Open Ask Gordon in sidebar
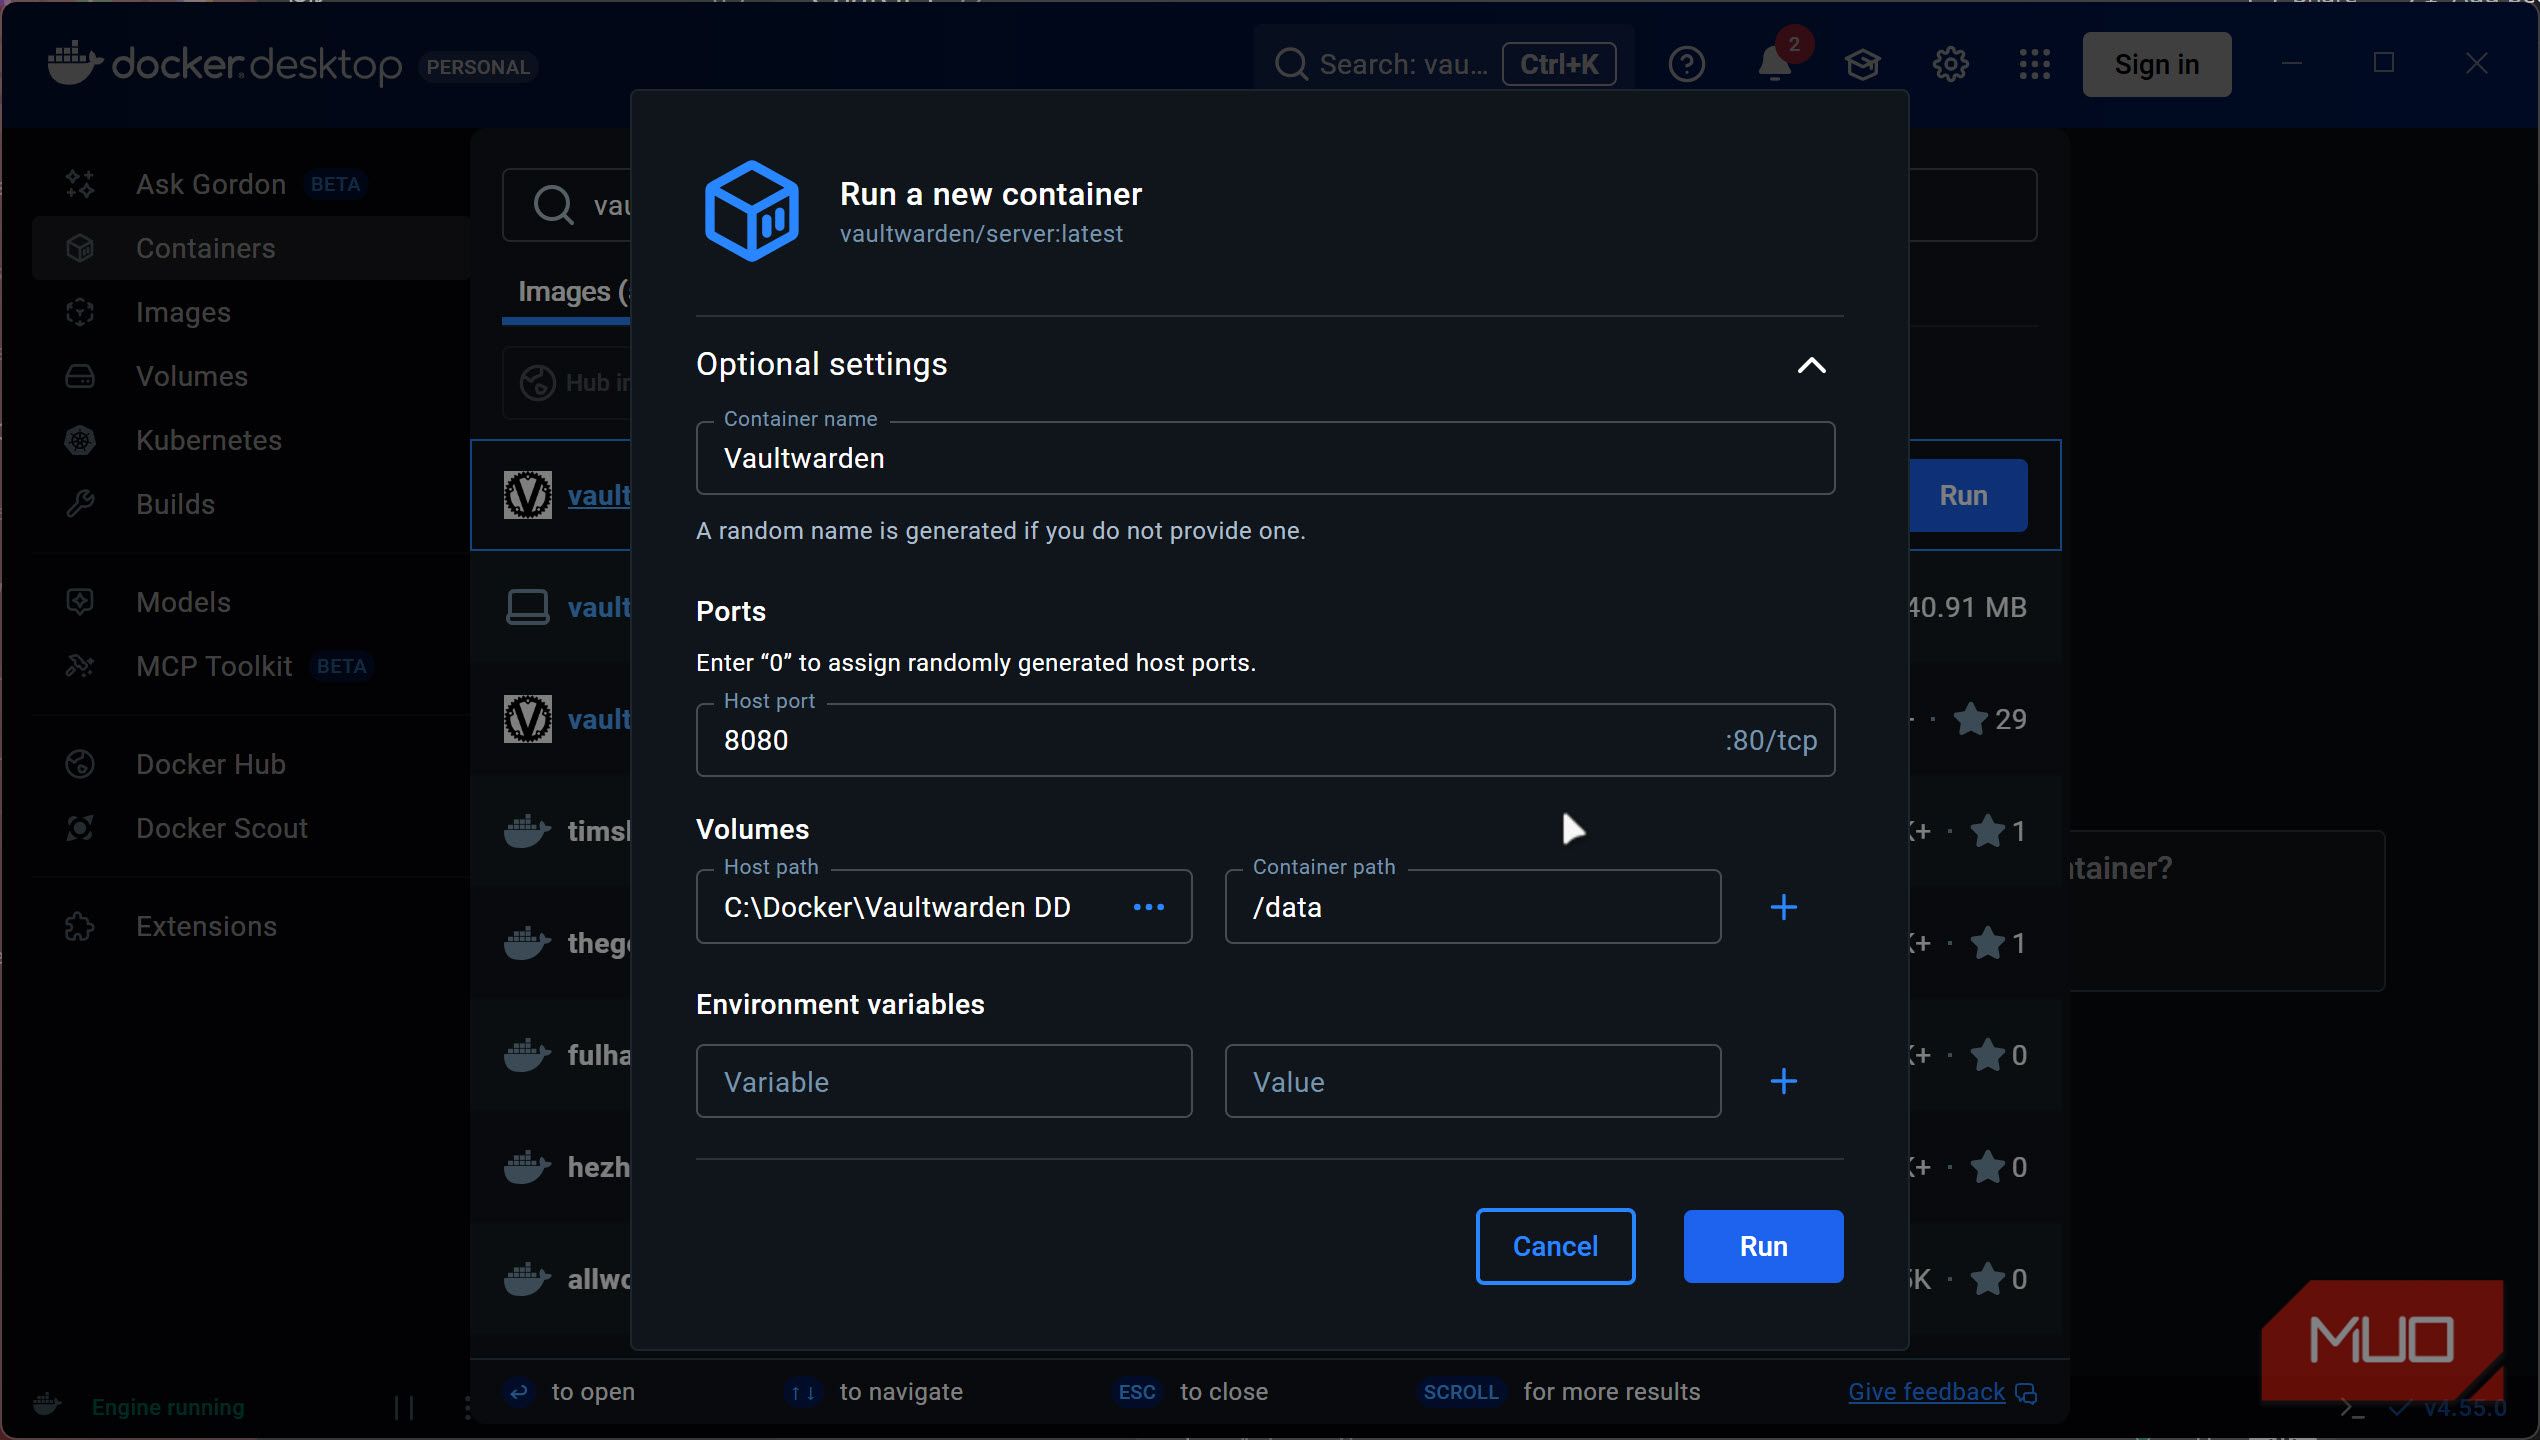Viewport: 2540px width, 1440px height. 250,184
